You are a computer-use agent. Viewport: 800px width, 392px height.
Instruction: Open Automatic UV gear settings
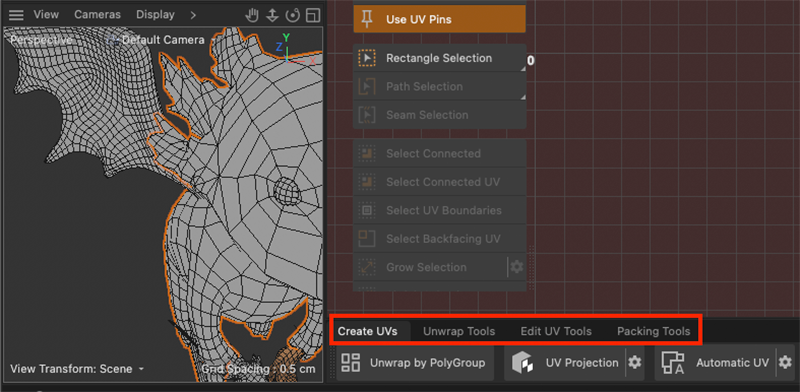[785, 363]
